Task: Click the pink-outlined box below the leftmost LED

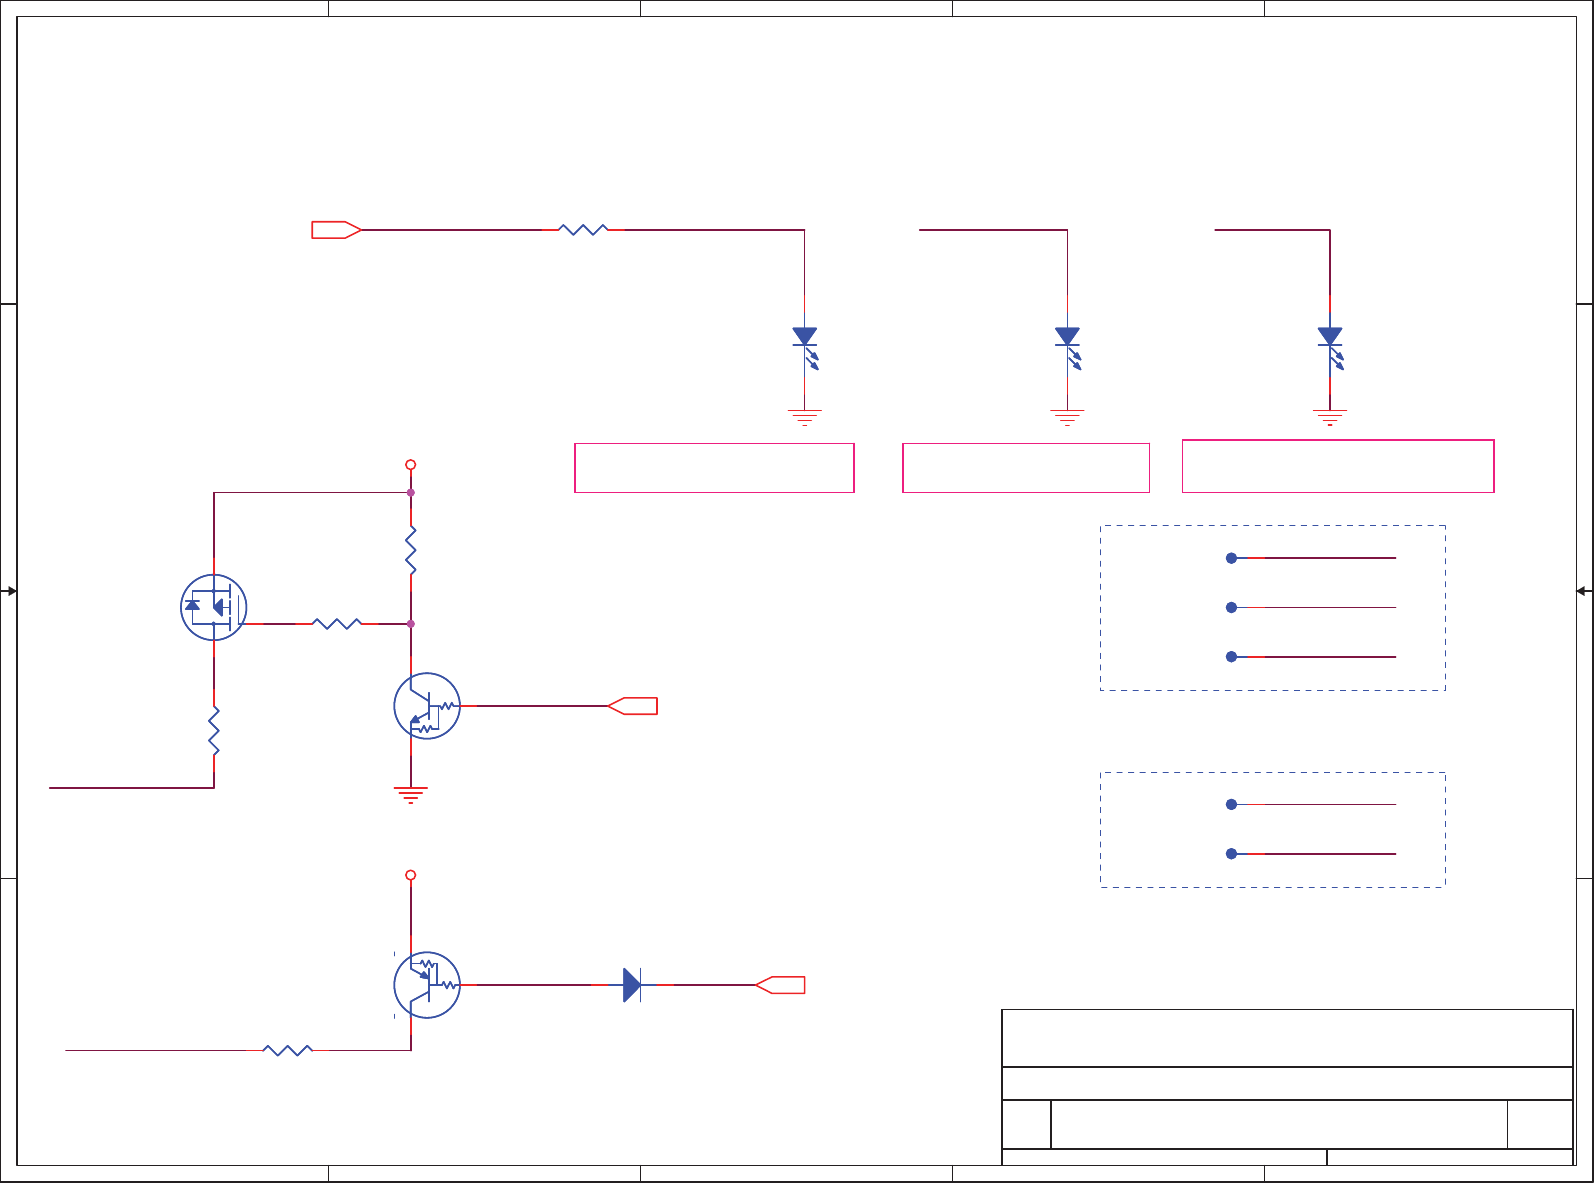Action: [714, 468]
